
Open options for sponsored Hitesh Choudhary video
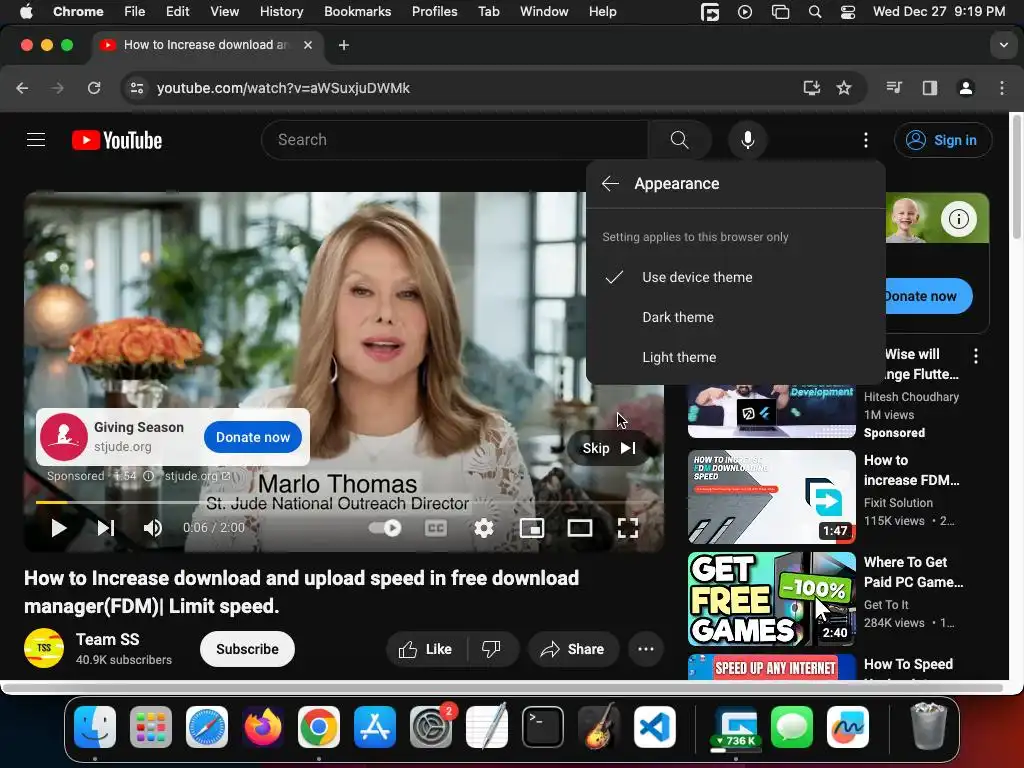pyautogui.click(x=976, y=356)
